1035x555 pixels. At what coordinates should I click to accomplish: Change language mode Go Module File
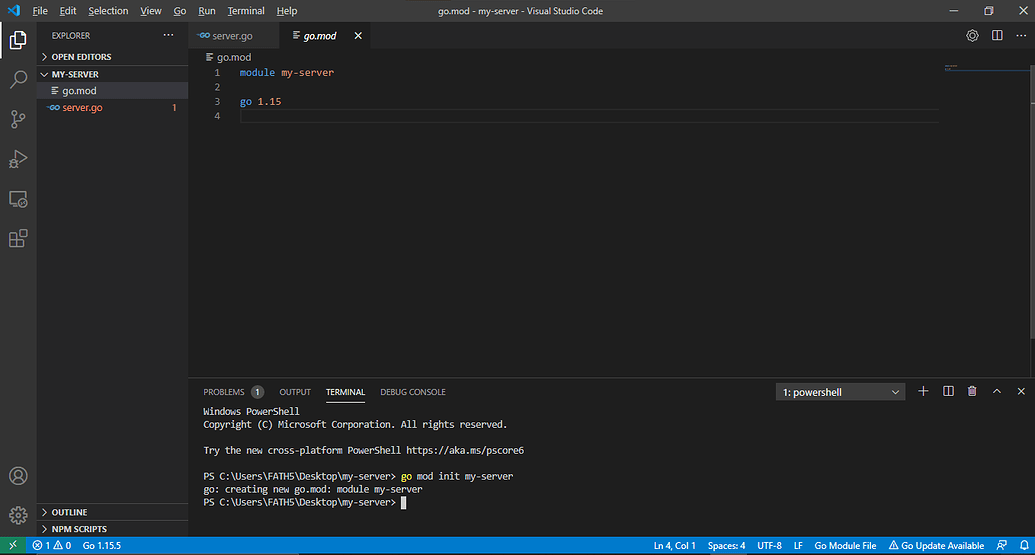click(845, 545)
